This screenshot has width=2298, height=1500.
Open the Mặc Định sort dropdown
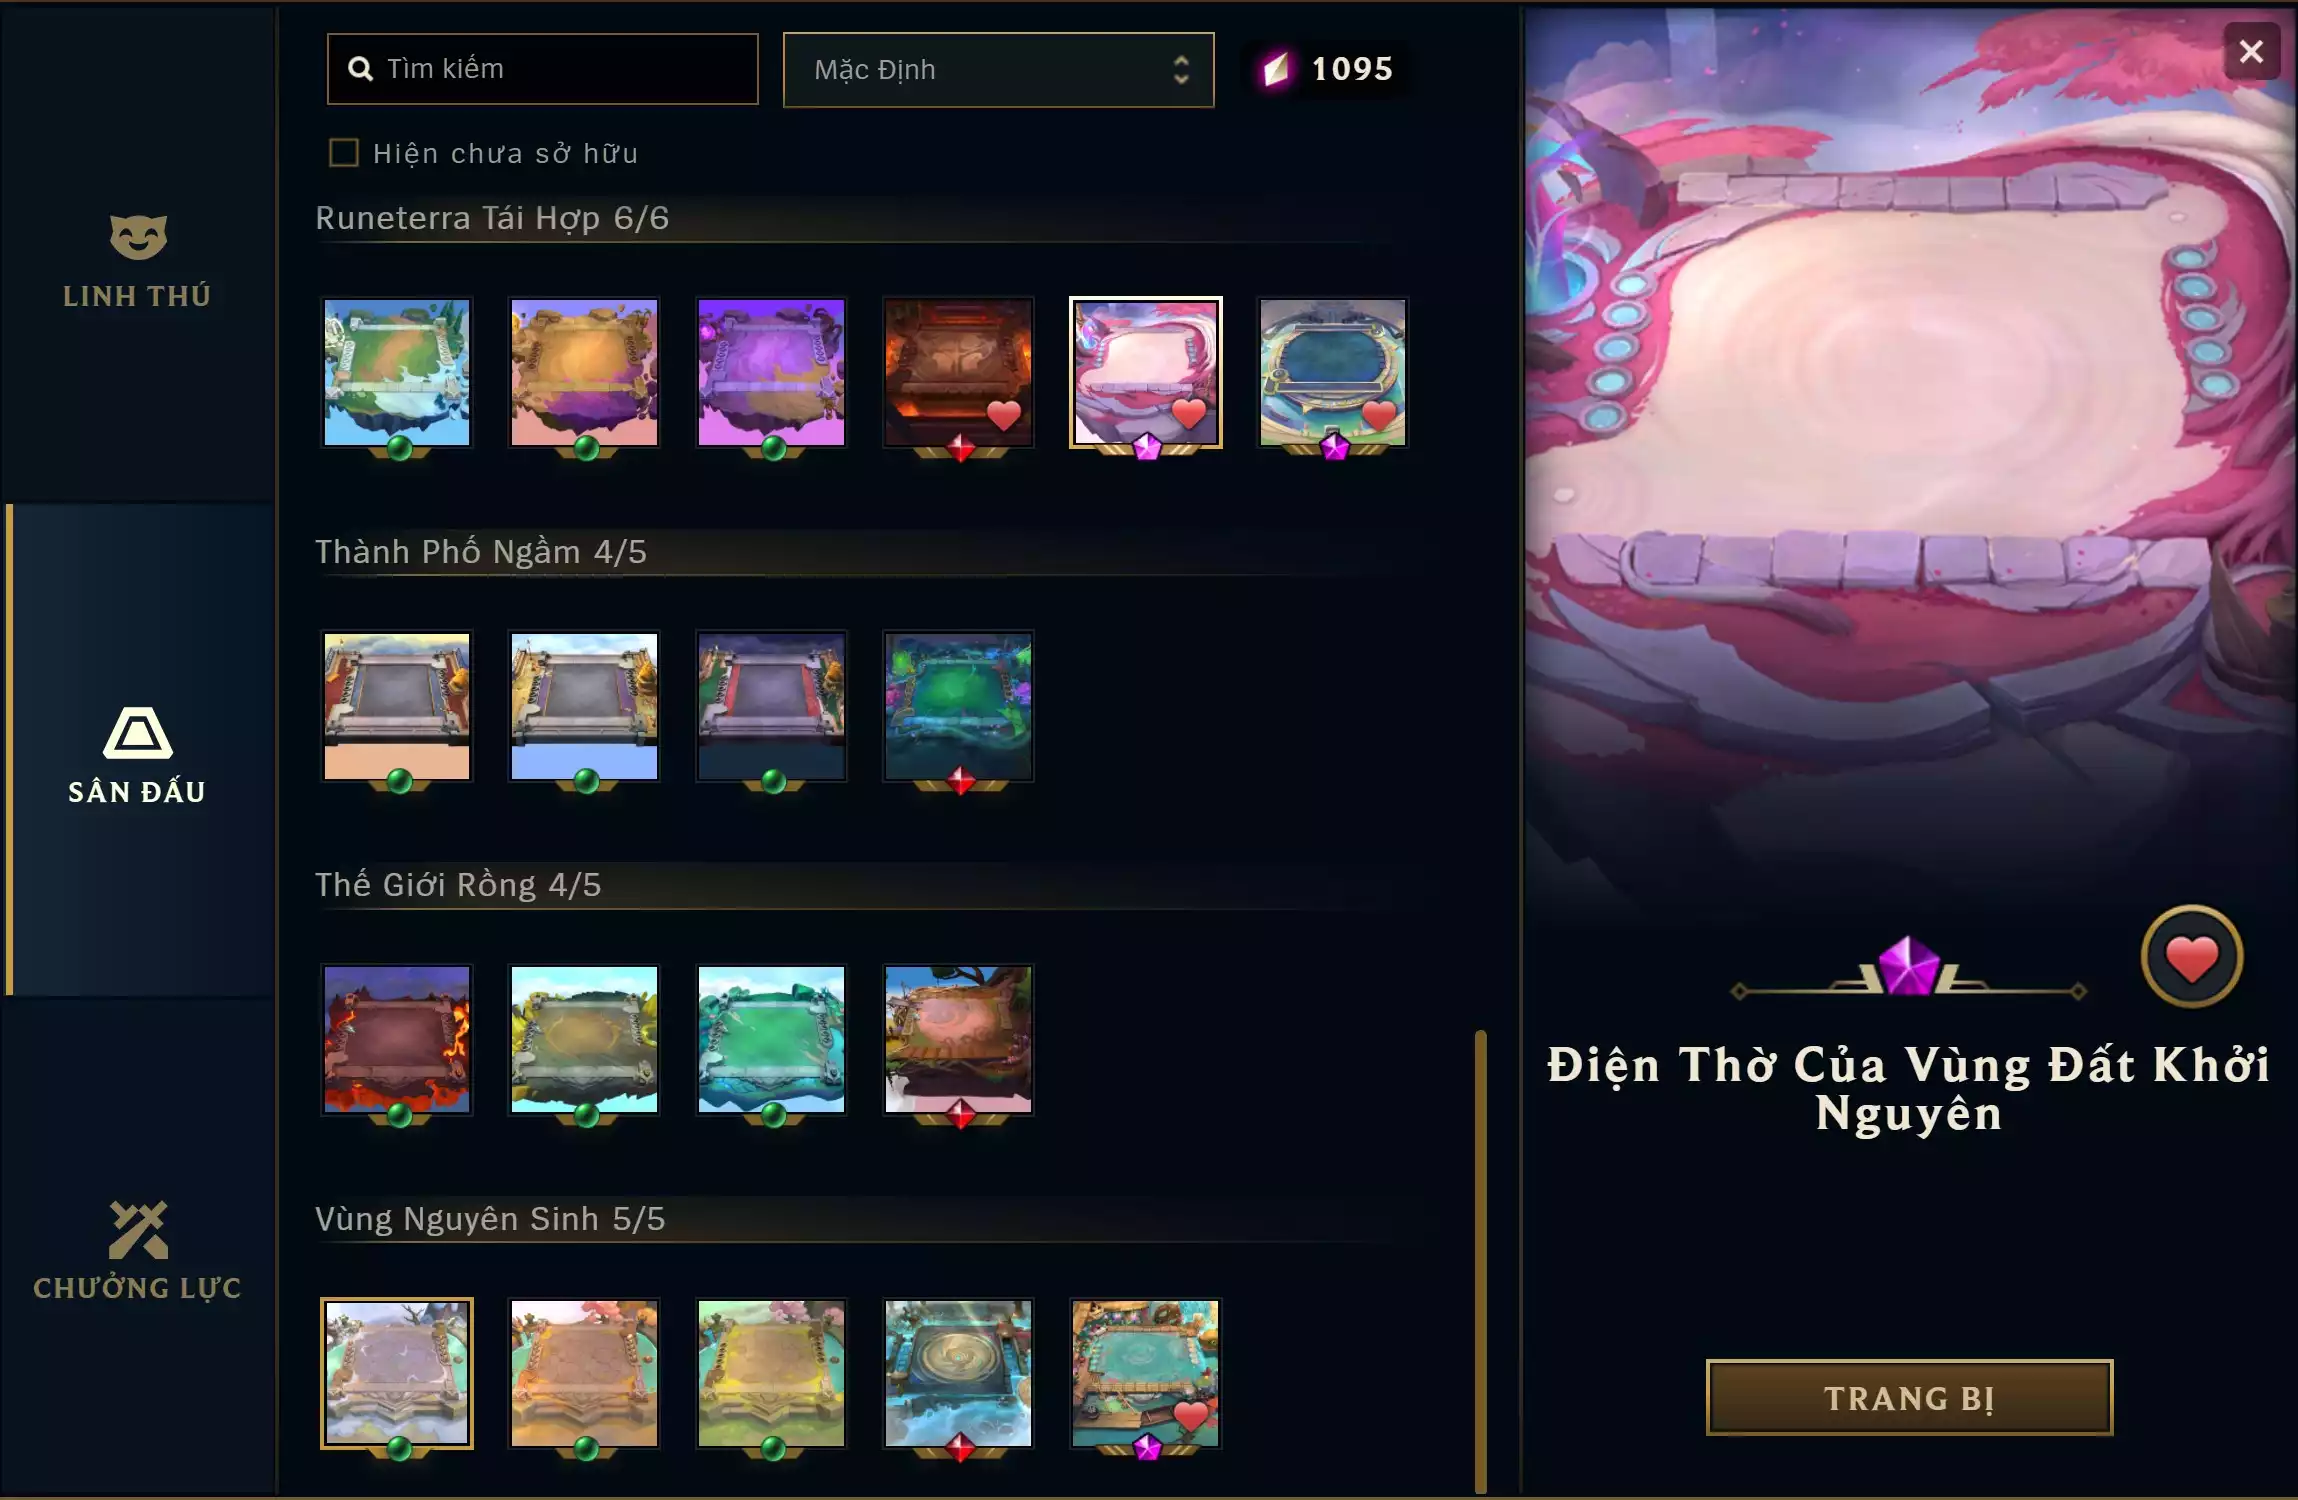pos(998,70)
